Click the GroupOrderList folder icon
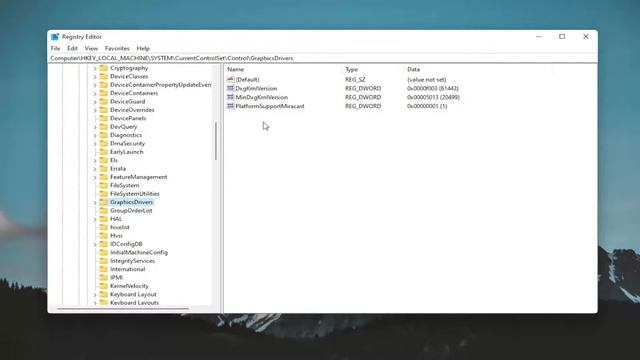640x360 pixels. point(104,210)
